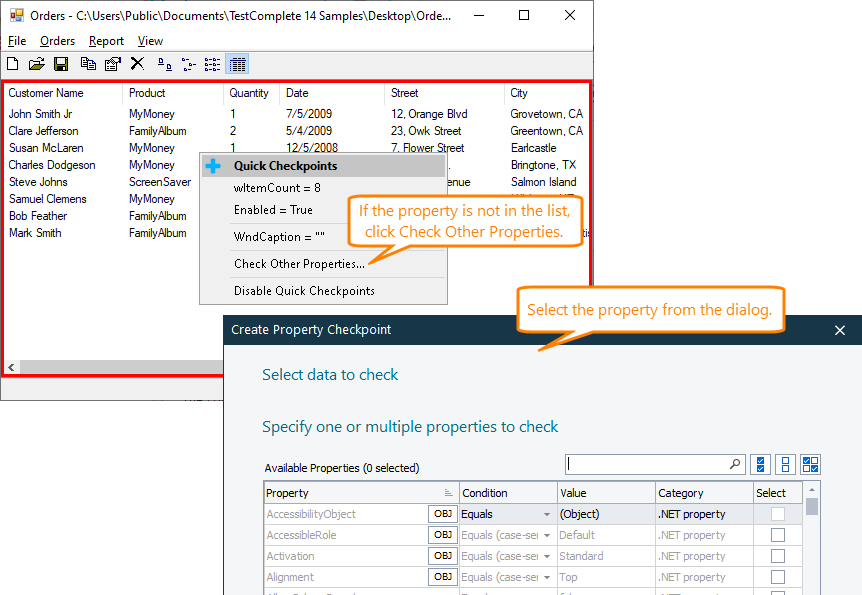Open the OBJ picker for AccessibilityObject
This screenshot has width=862, height=595.
pos(442,514)
